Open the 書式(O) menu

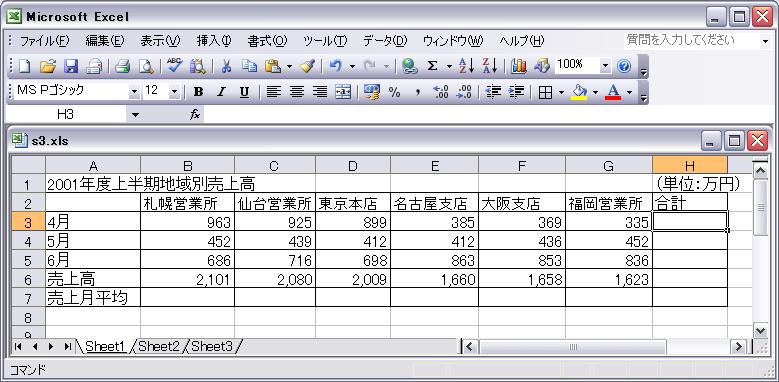(267, 41)
